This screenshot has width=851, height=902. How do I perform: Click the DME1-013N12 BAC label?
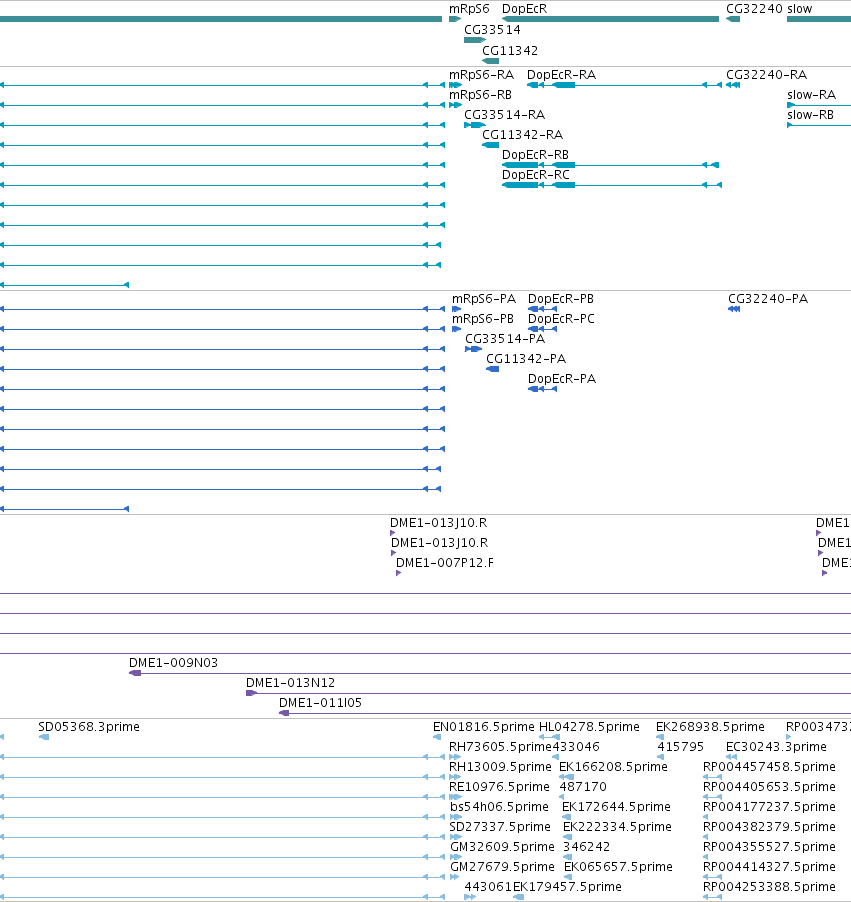290,683
